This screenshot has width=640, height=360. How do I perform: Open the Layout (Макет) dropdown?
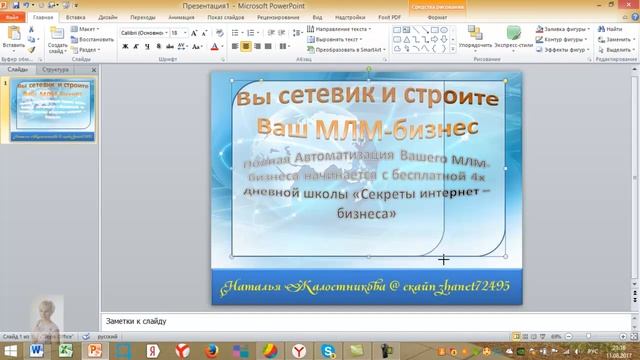(85, 29)
